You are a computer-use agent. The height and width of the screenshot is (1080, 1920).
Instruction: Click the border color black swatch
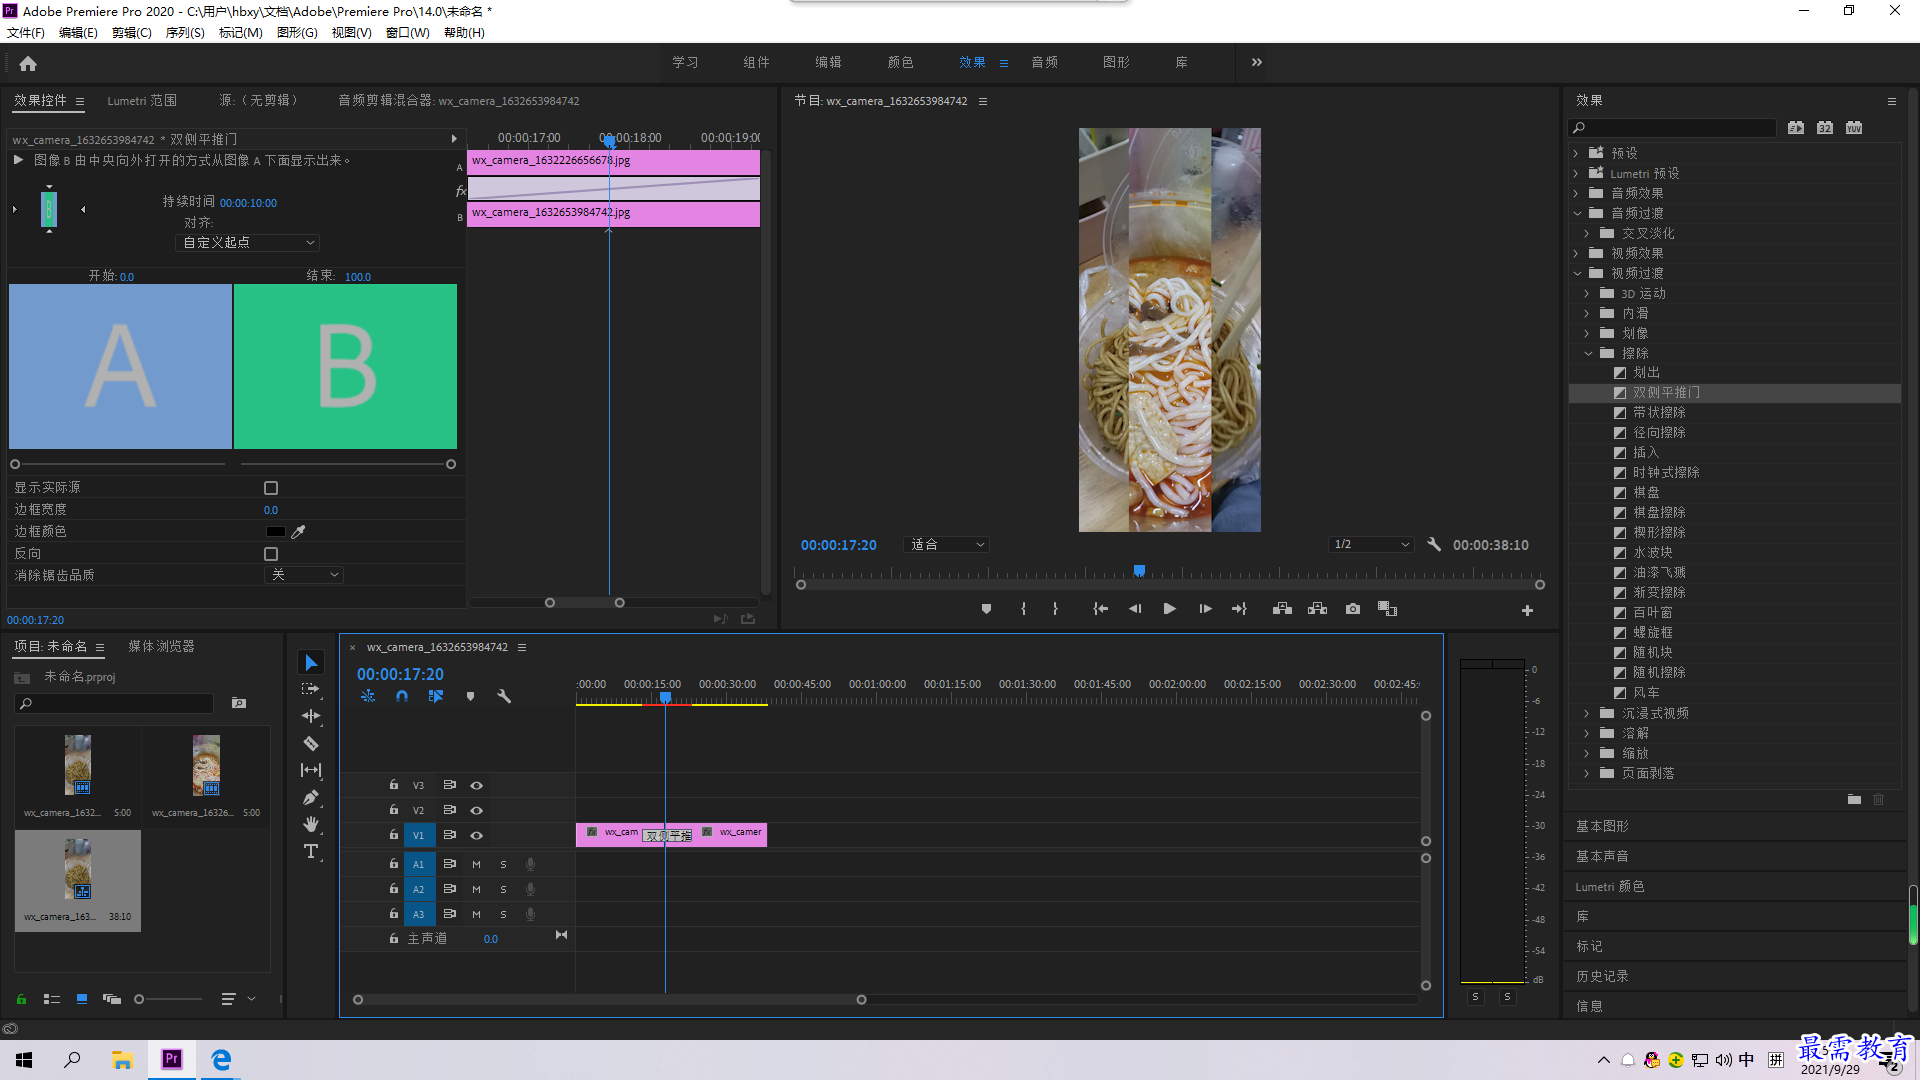pos(275,532)
